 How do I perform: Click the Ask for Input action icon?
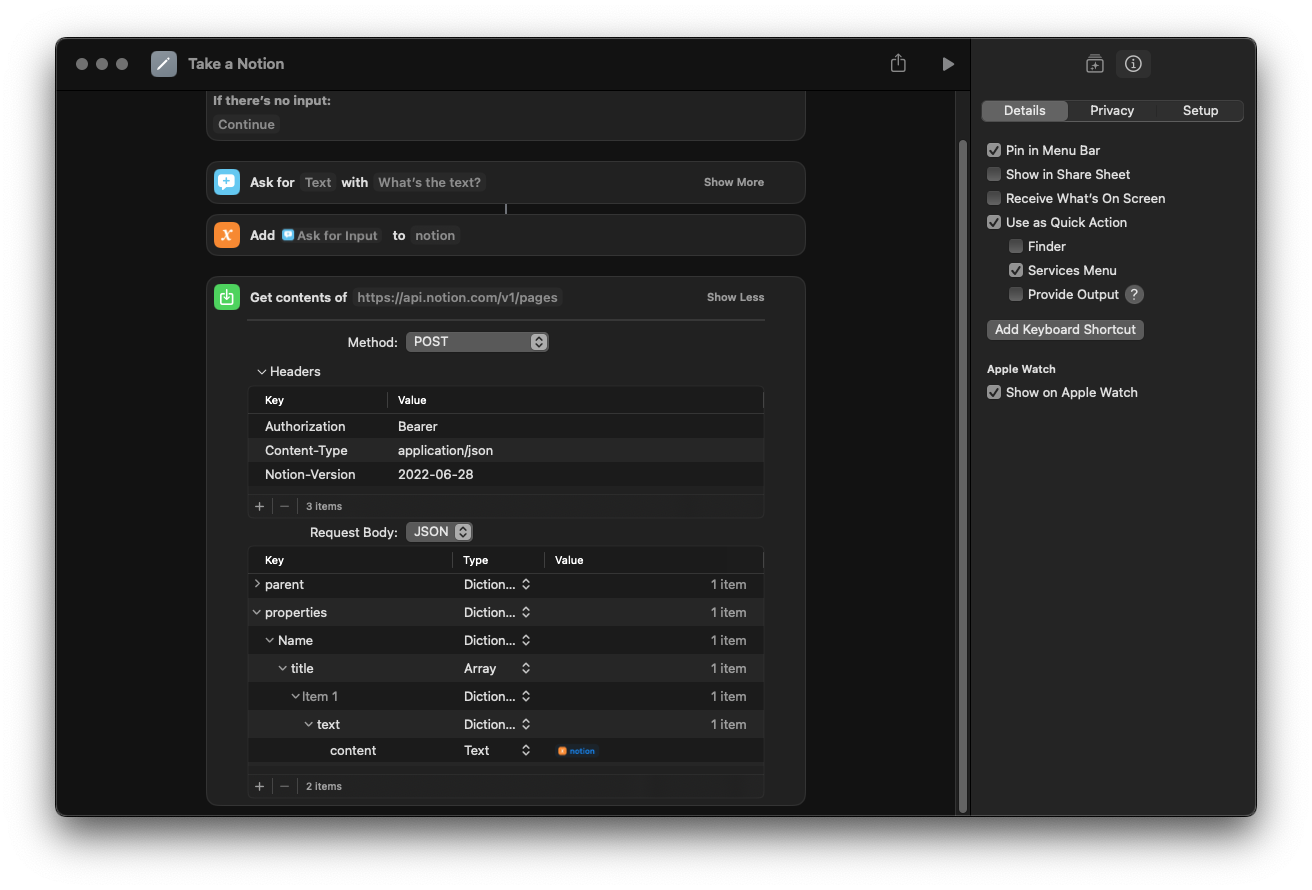pyautogui.click(x=227, y=182)
